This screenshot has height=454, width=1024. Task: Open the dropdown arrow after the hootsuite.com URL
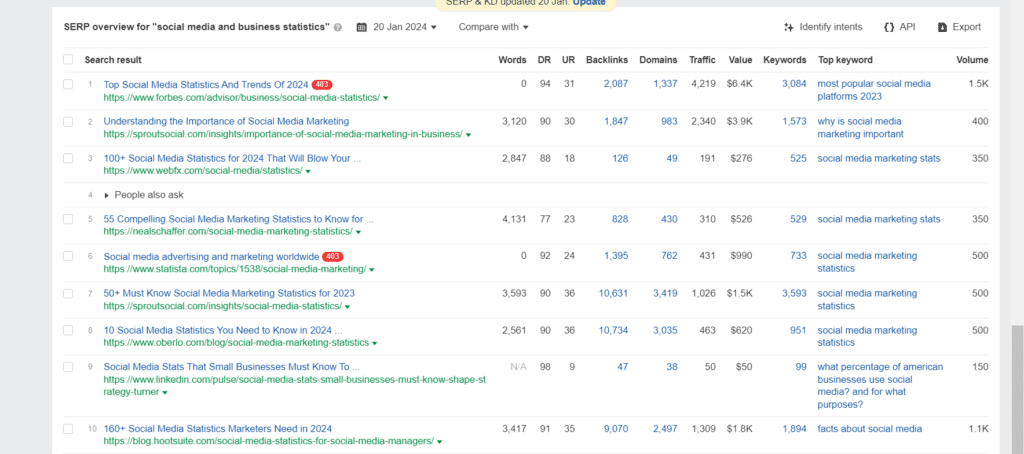coord(440,442)
